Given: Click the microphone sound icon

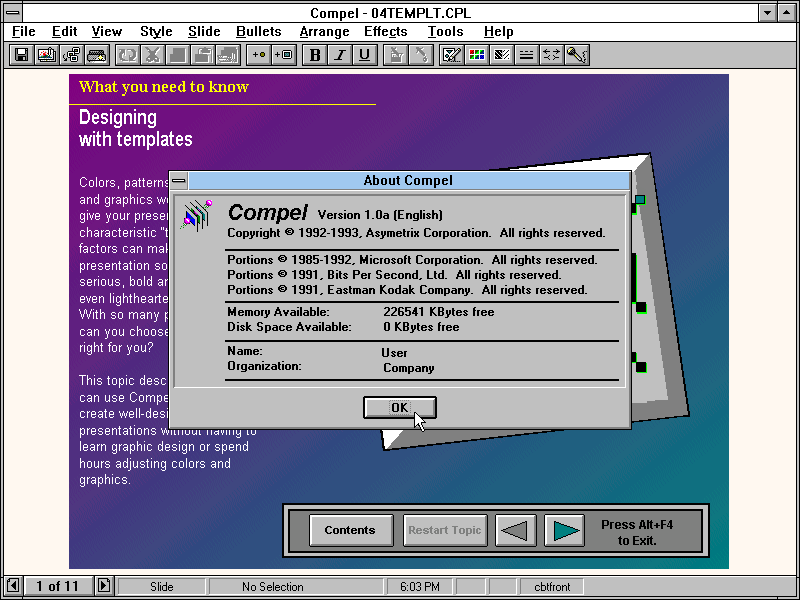Looking at the screenshot, I should (577, 55).
